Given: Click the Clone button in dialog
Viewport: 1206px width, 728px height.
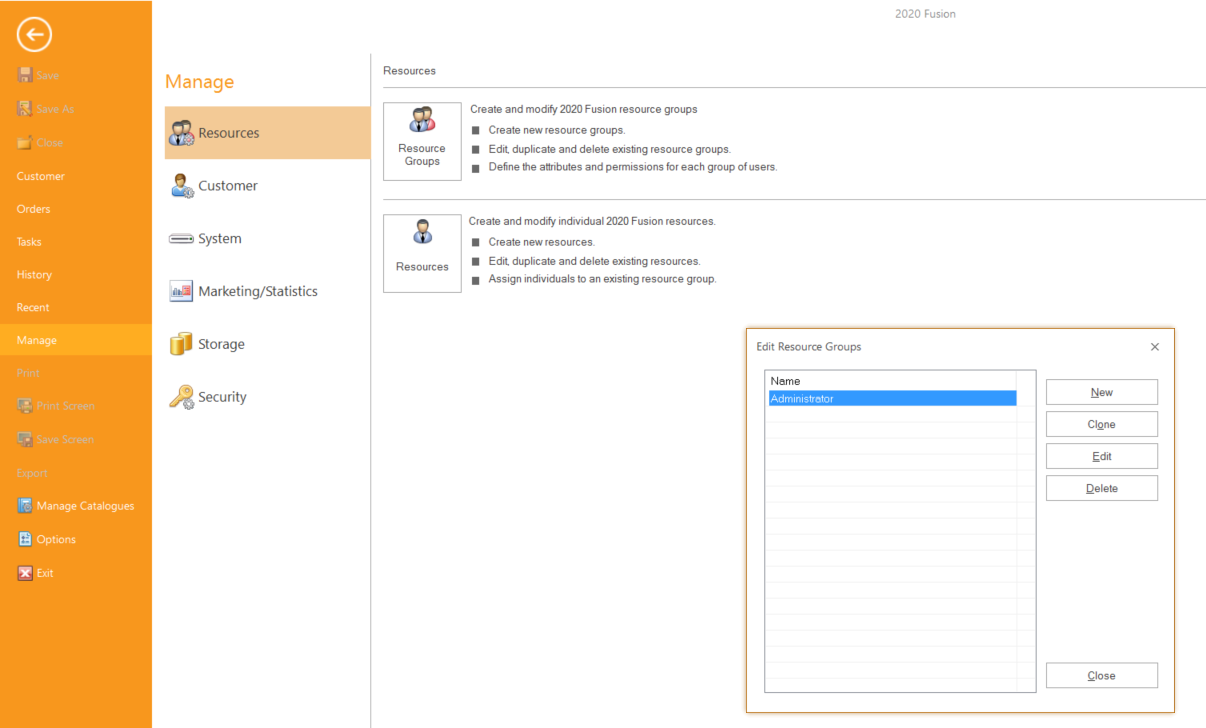Looking at the screenshot, I should 1102,424.
